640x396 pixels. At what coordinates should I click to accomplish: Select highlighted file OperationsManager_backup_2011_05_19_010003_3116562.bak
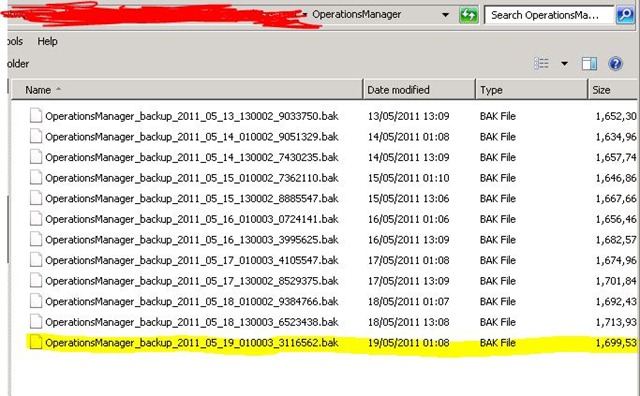[x=191, y=343]
